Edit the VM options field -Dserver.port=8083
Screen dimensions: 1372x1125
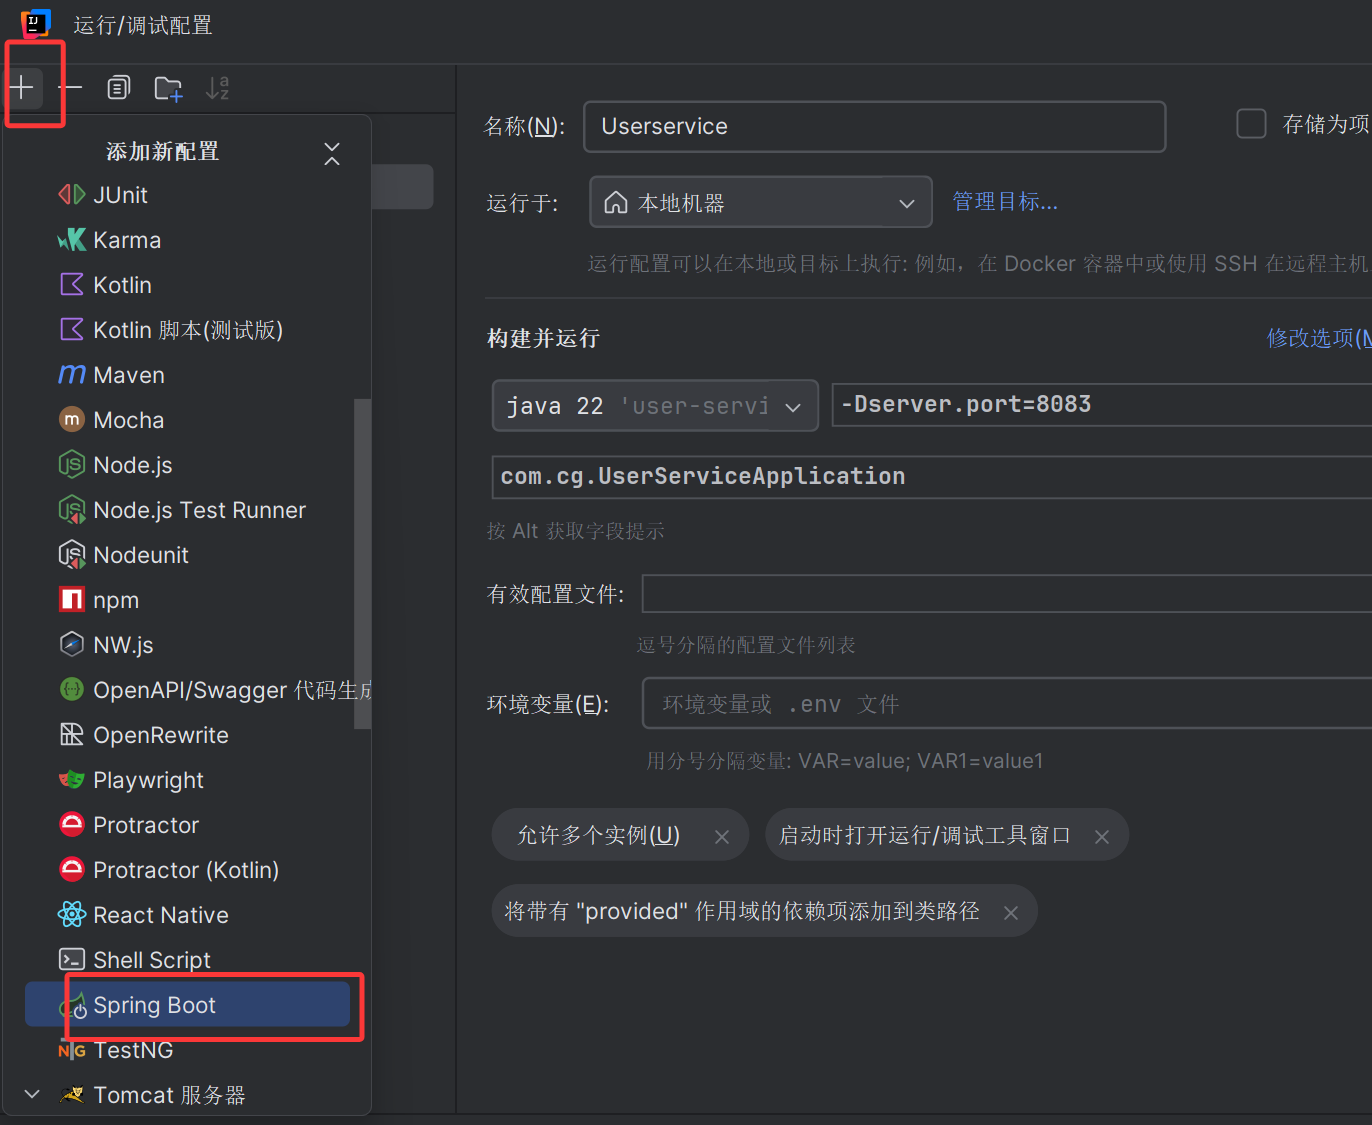(1101, 405)
